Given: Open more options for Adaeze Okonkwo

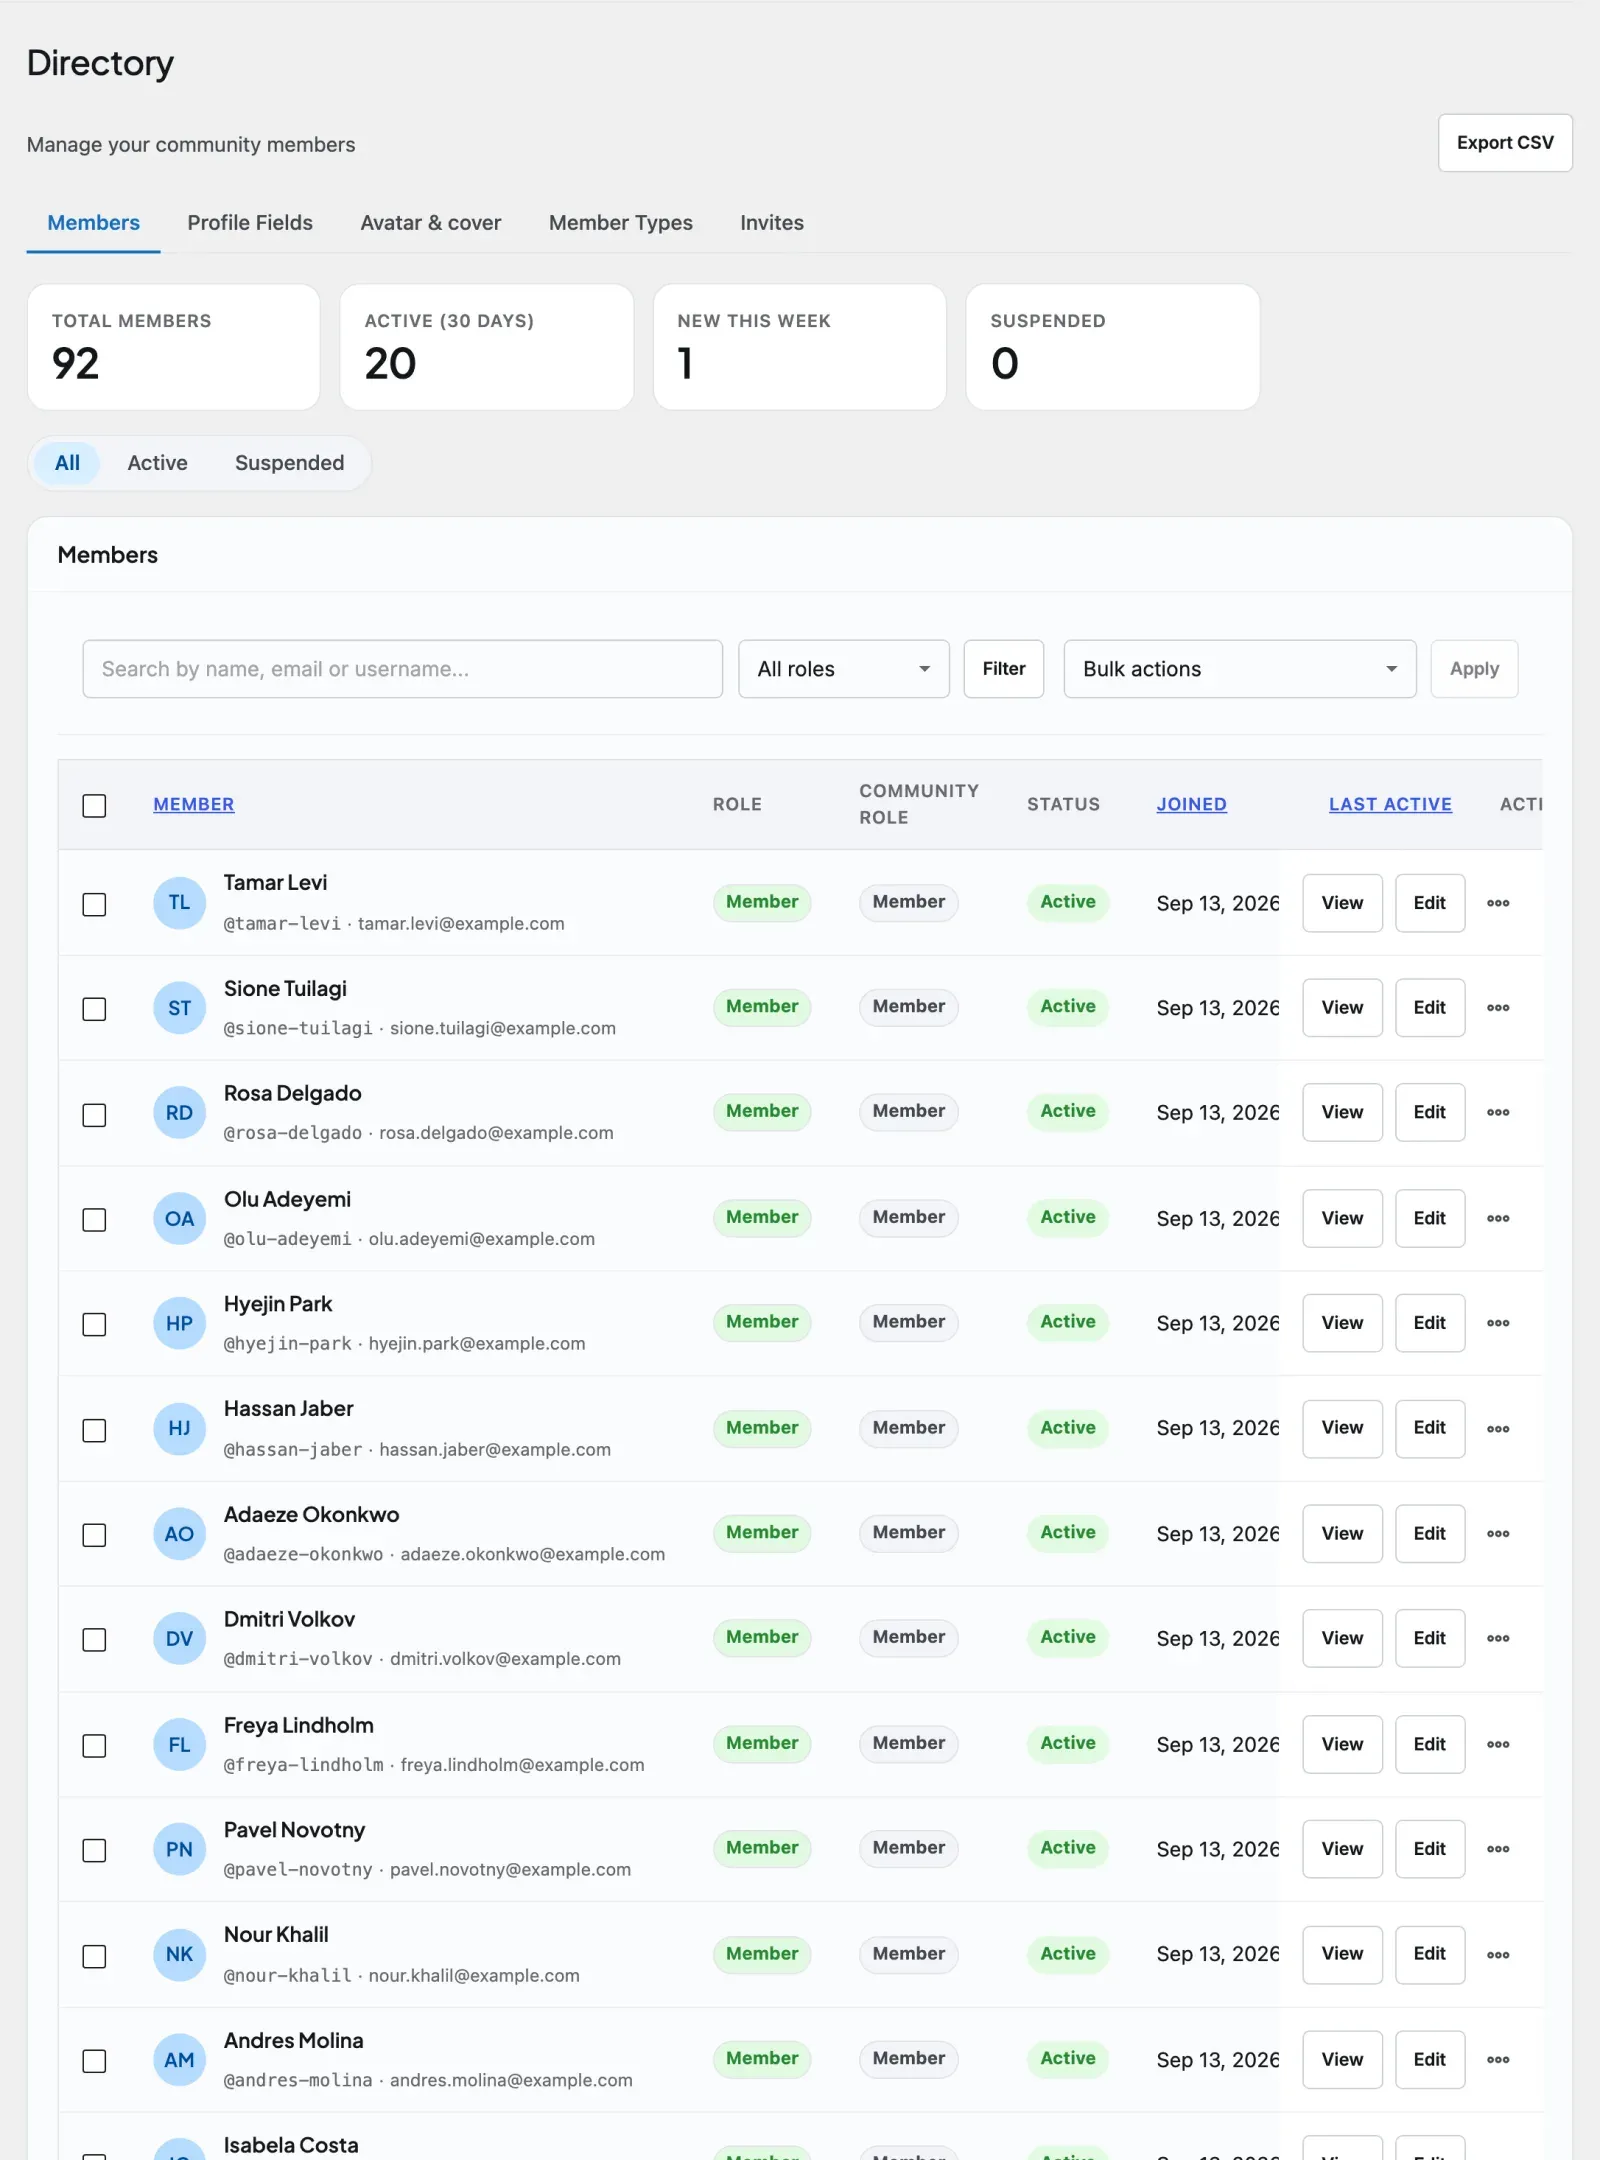Looking at the screenshot, I should pyautogui.click(x=1497, y=1534).
